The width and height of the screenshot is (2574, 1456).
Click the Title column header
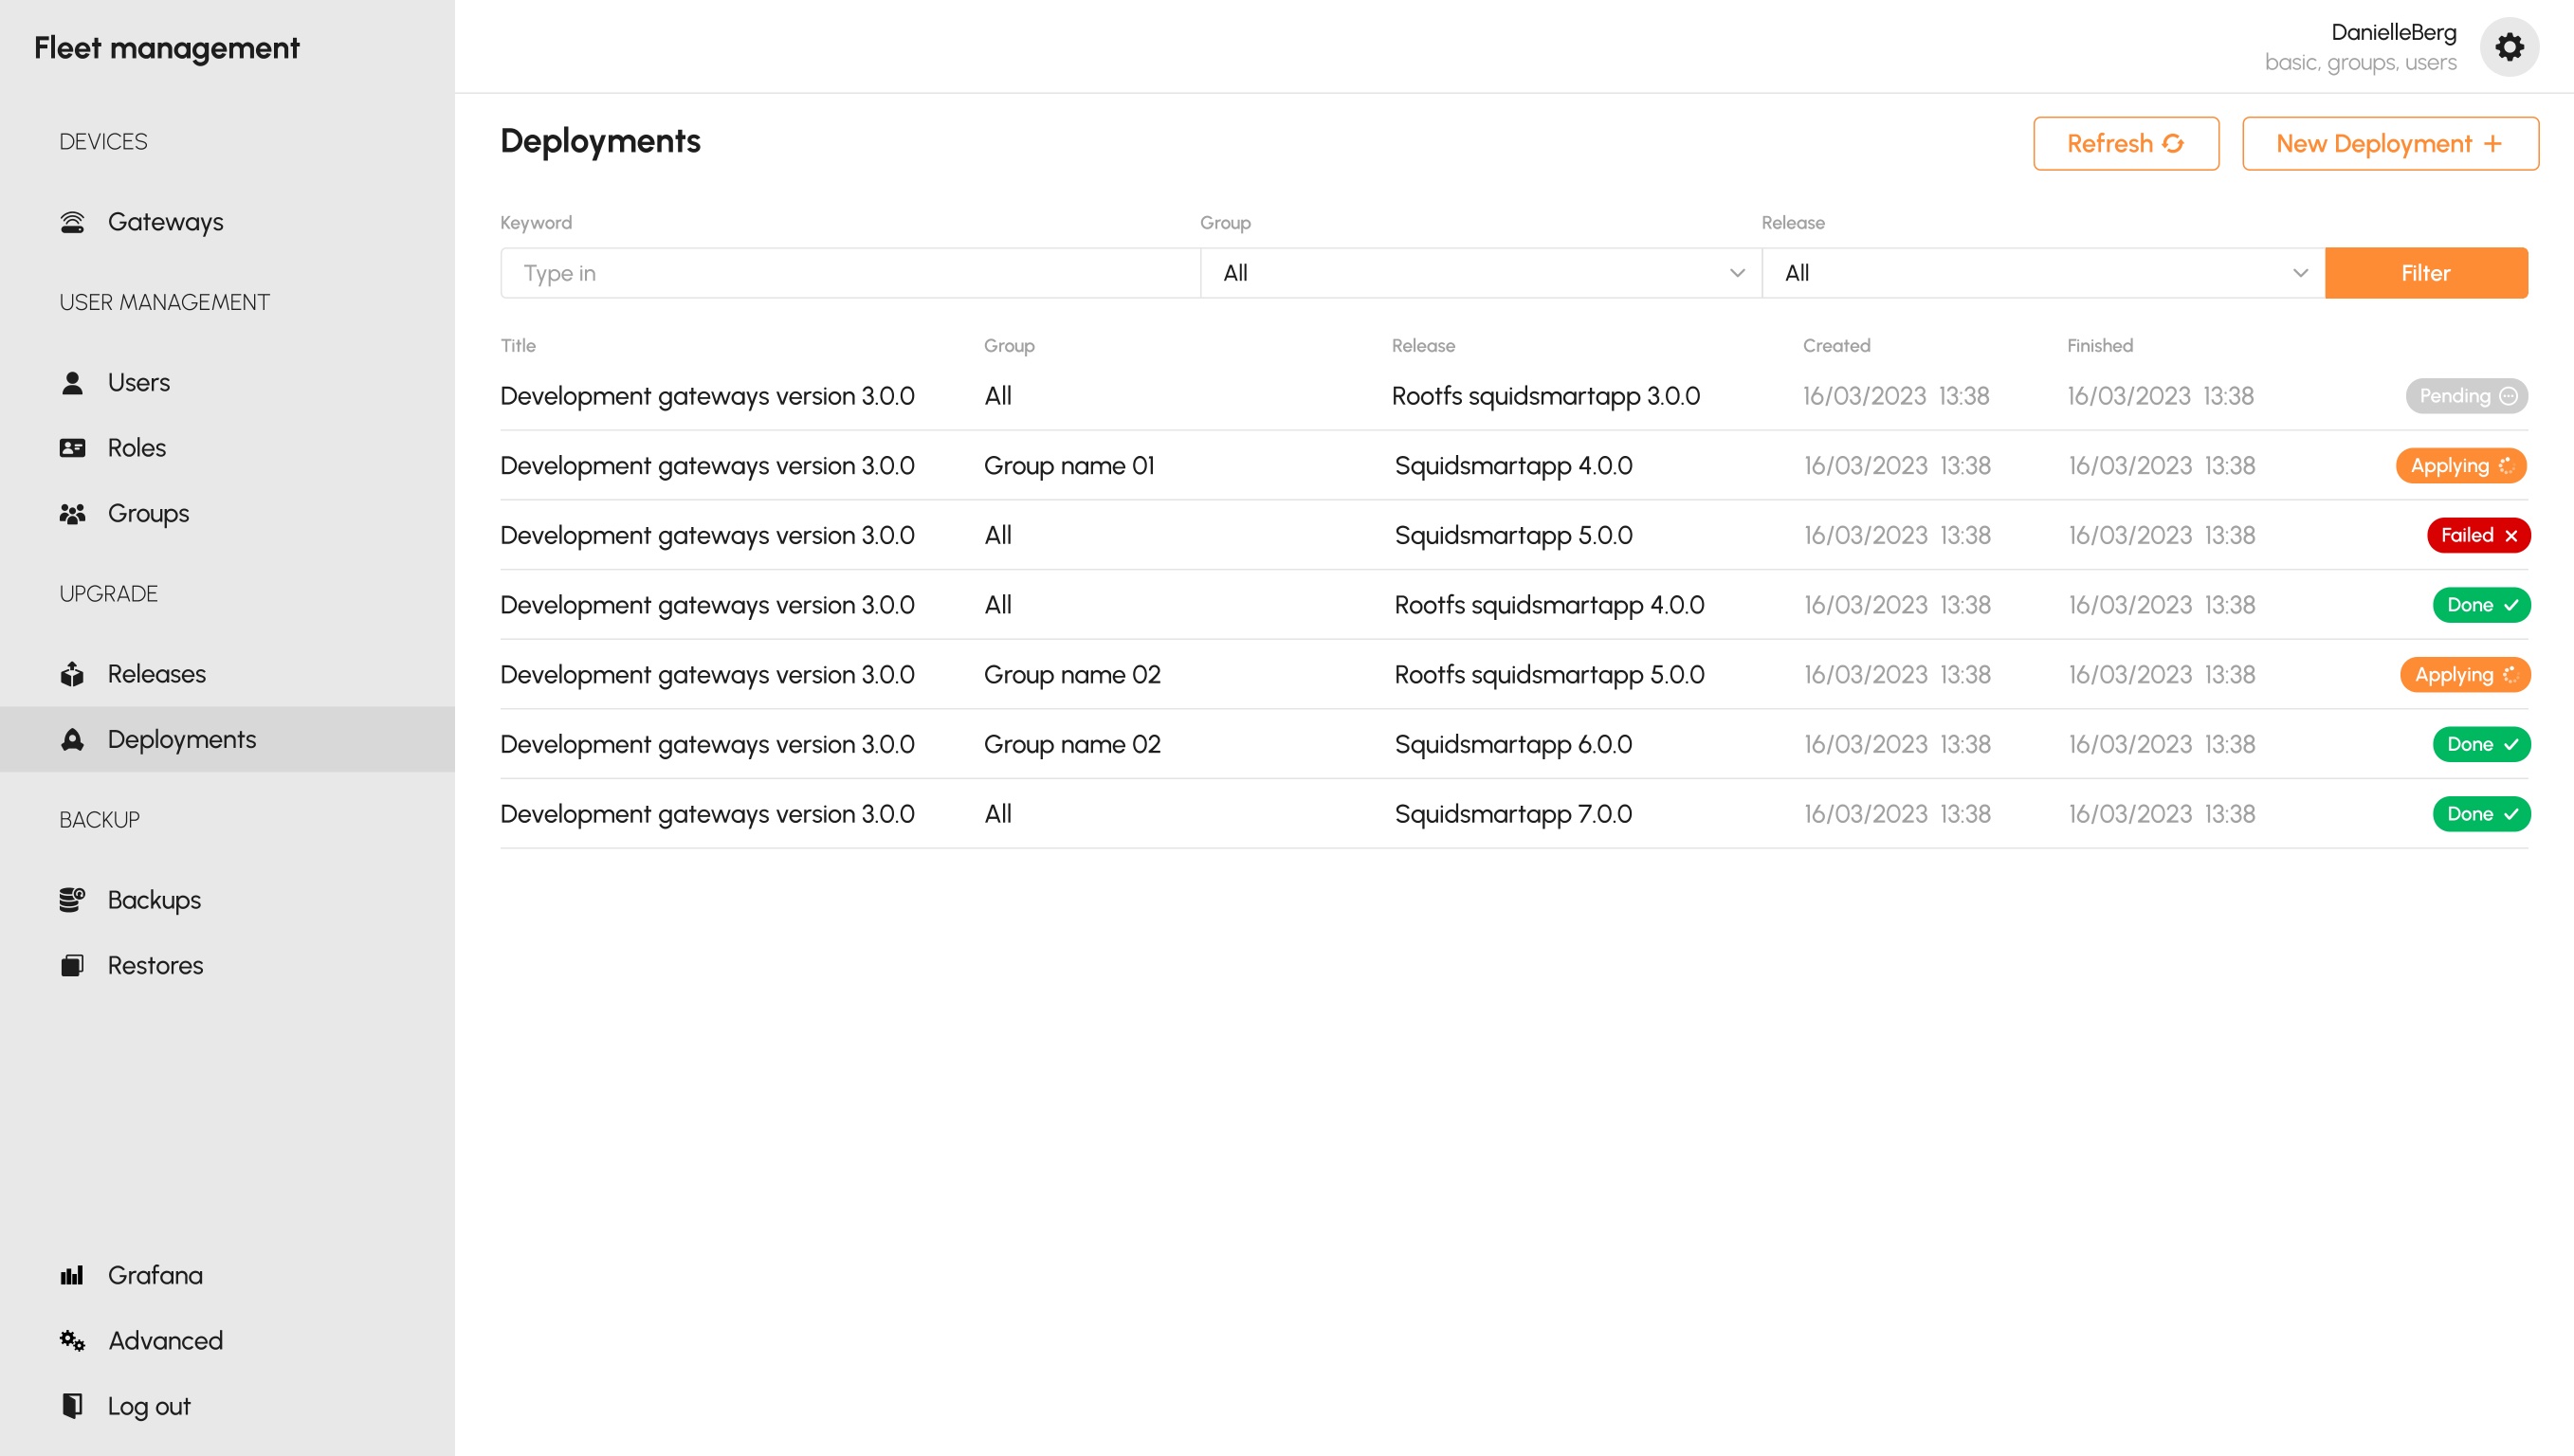point(518,346)
